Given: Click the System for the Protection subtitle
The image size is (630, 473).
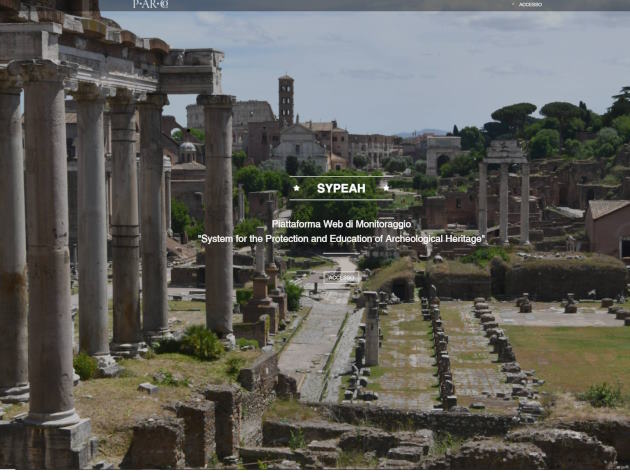Looking at the screenshot, I should [x=341, y=239].
